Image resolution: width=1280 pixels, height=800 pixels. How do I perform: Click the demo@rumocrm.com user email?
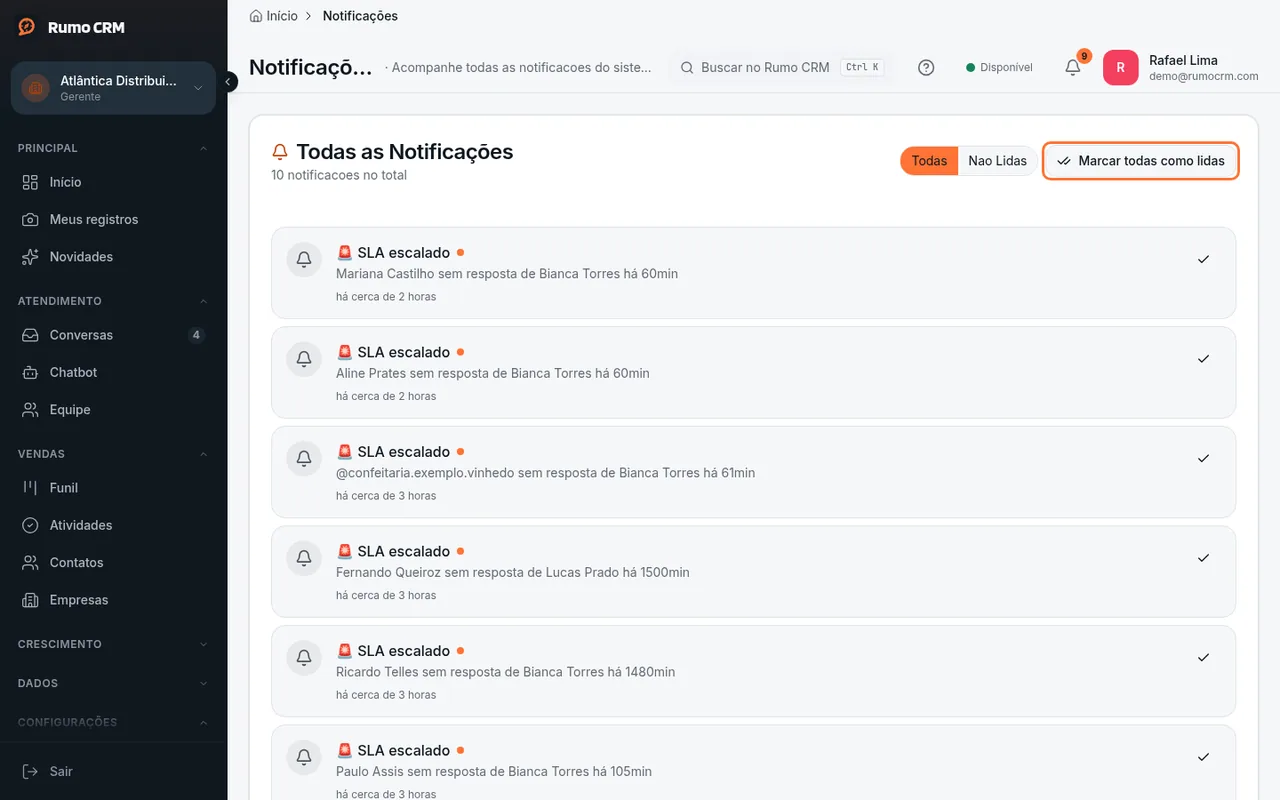coord(1203,76)
